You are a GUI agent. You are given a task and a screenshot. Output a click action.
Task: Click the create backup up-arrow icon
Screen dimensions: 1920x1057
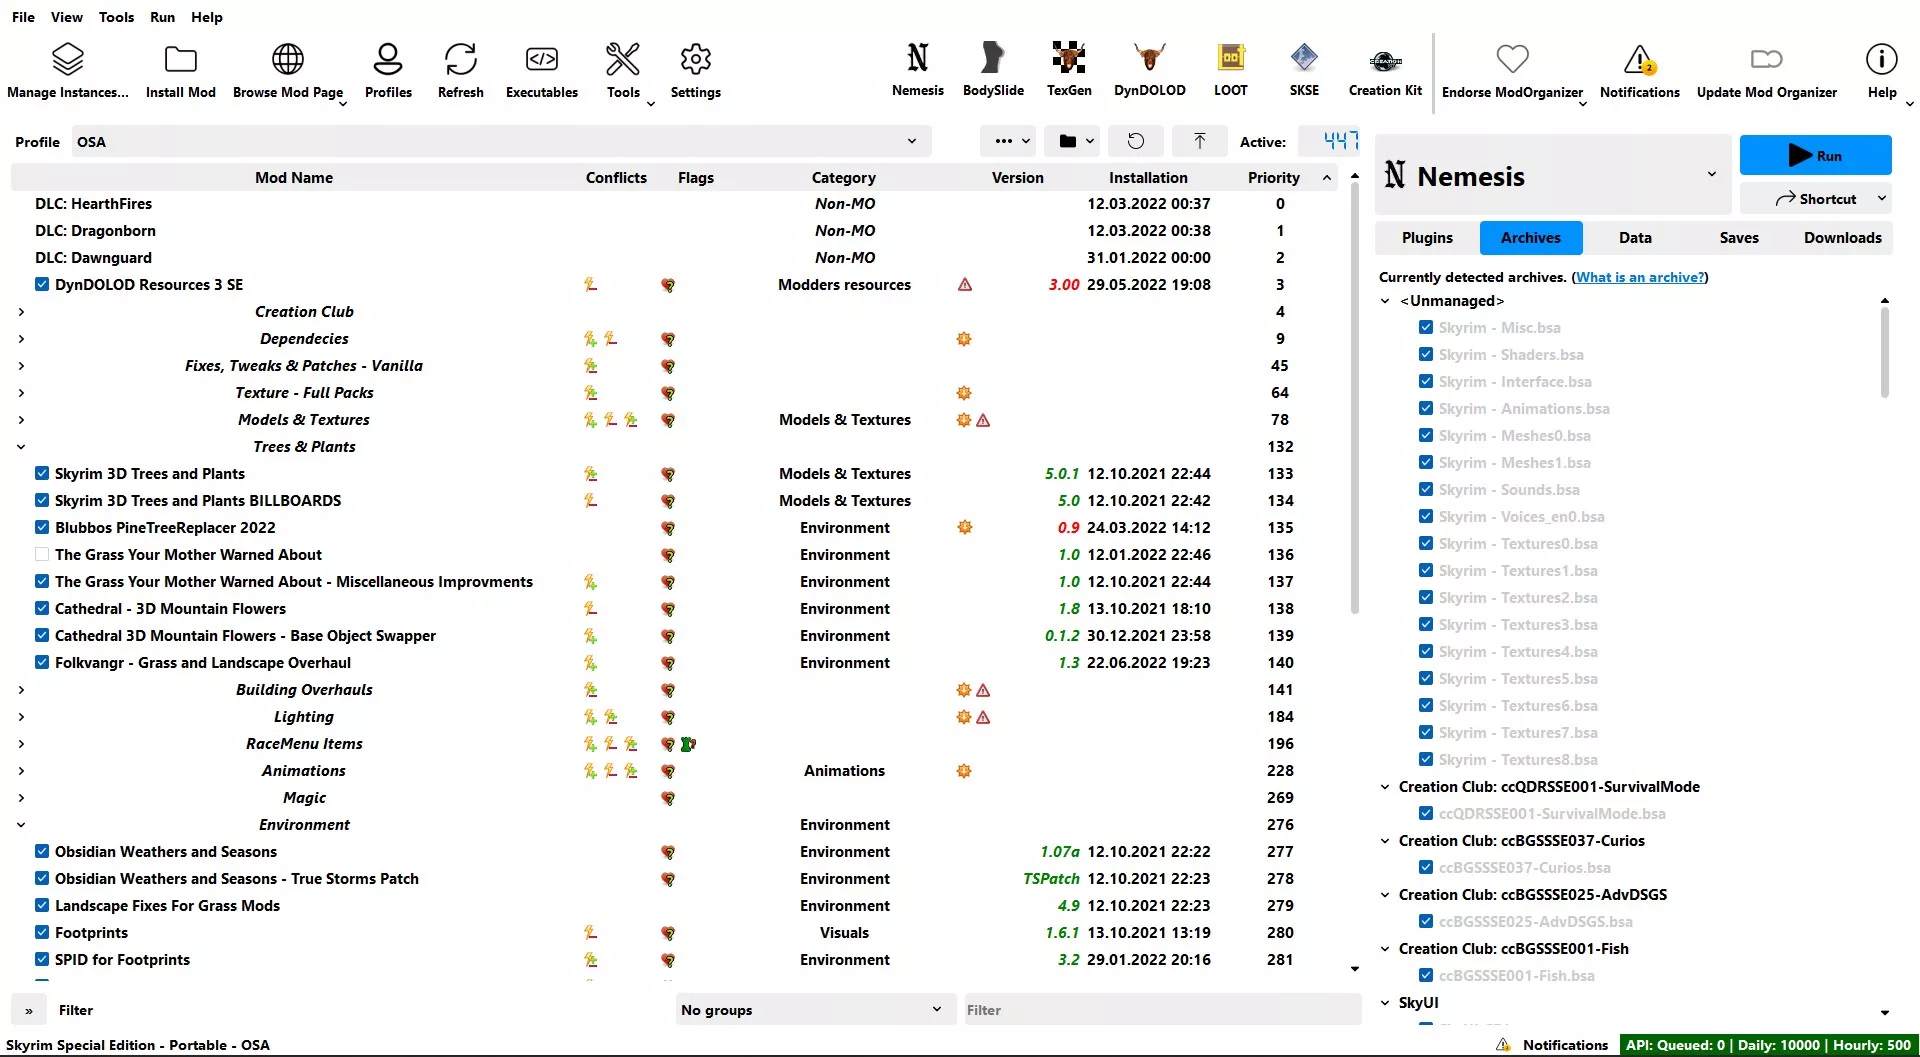click(1200, 141)
